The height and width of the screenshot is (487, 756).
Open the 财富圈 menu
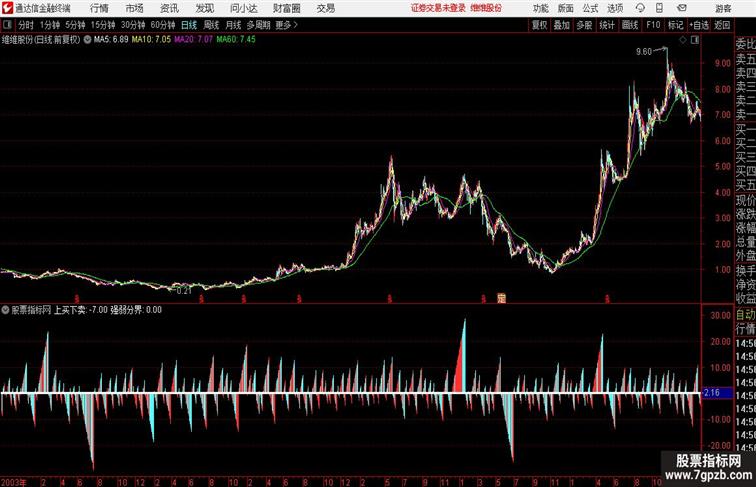pos(287,8)
